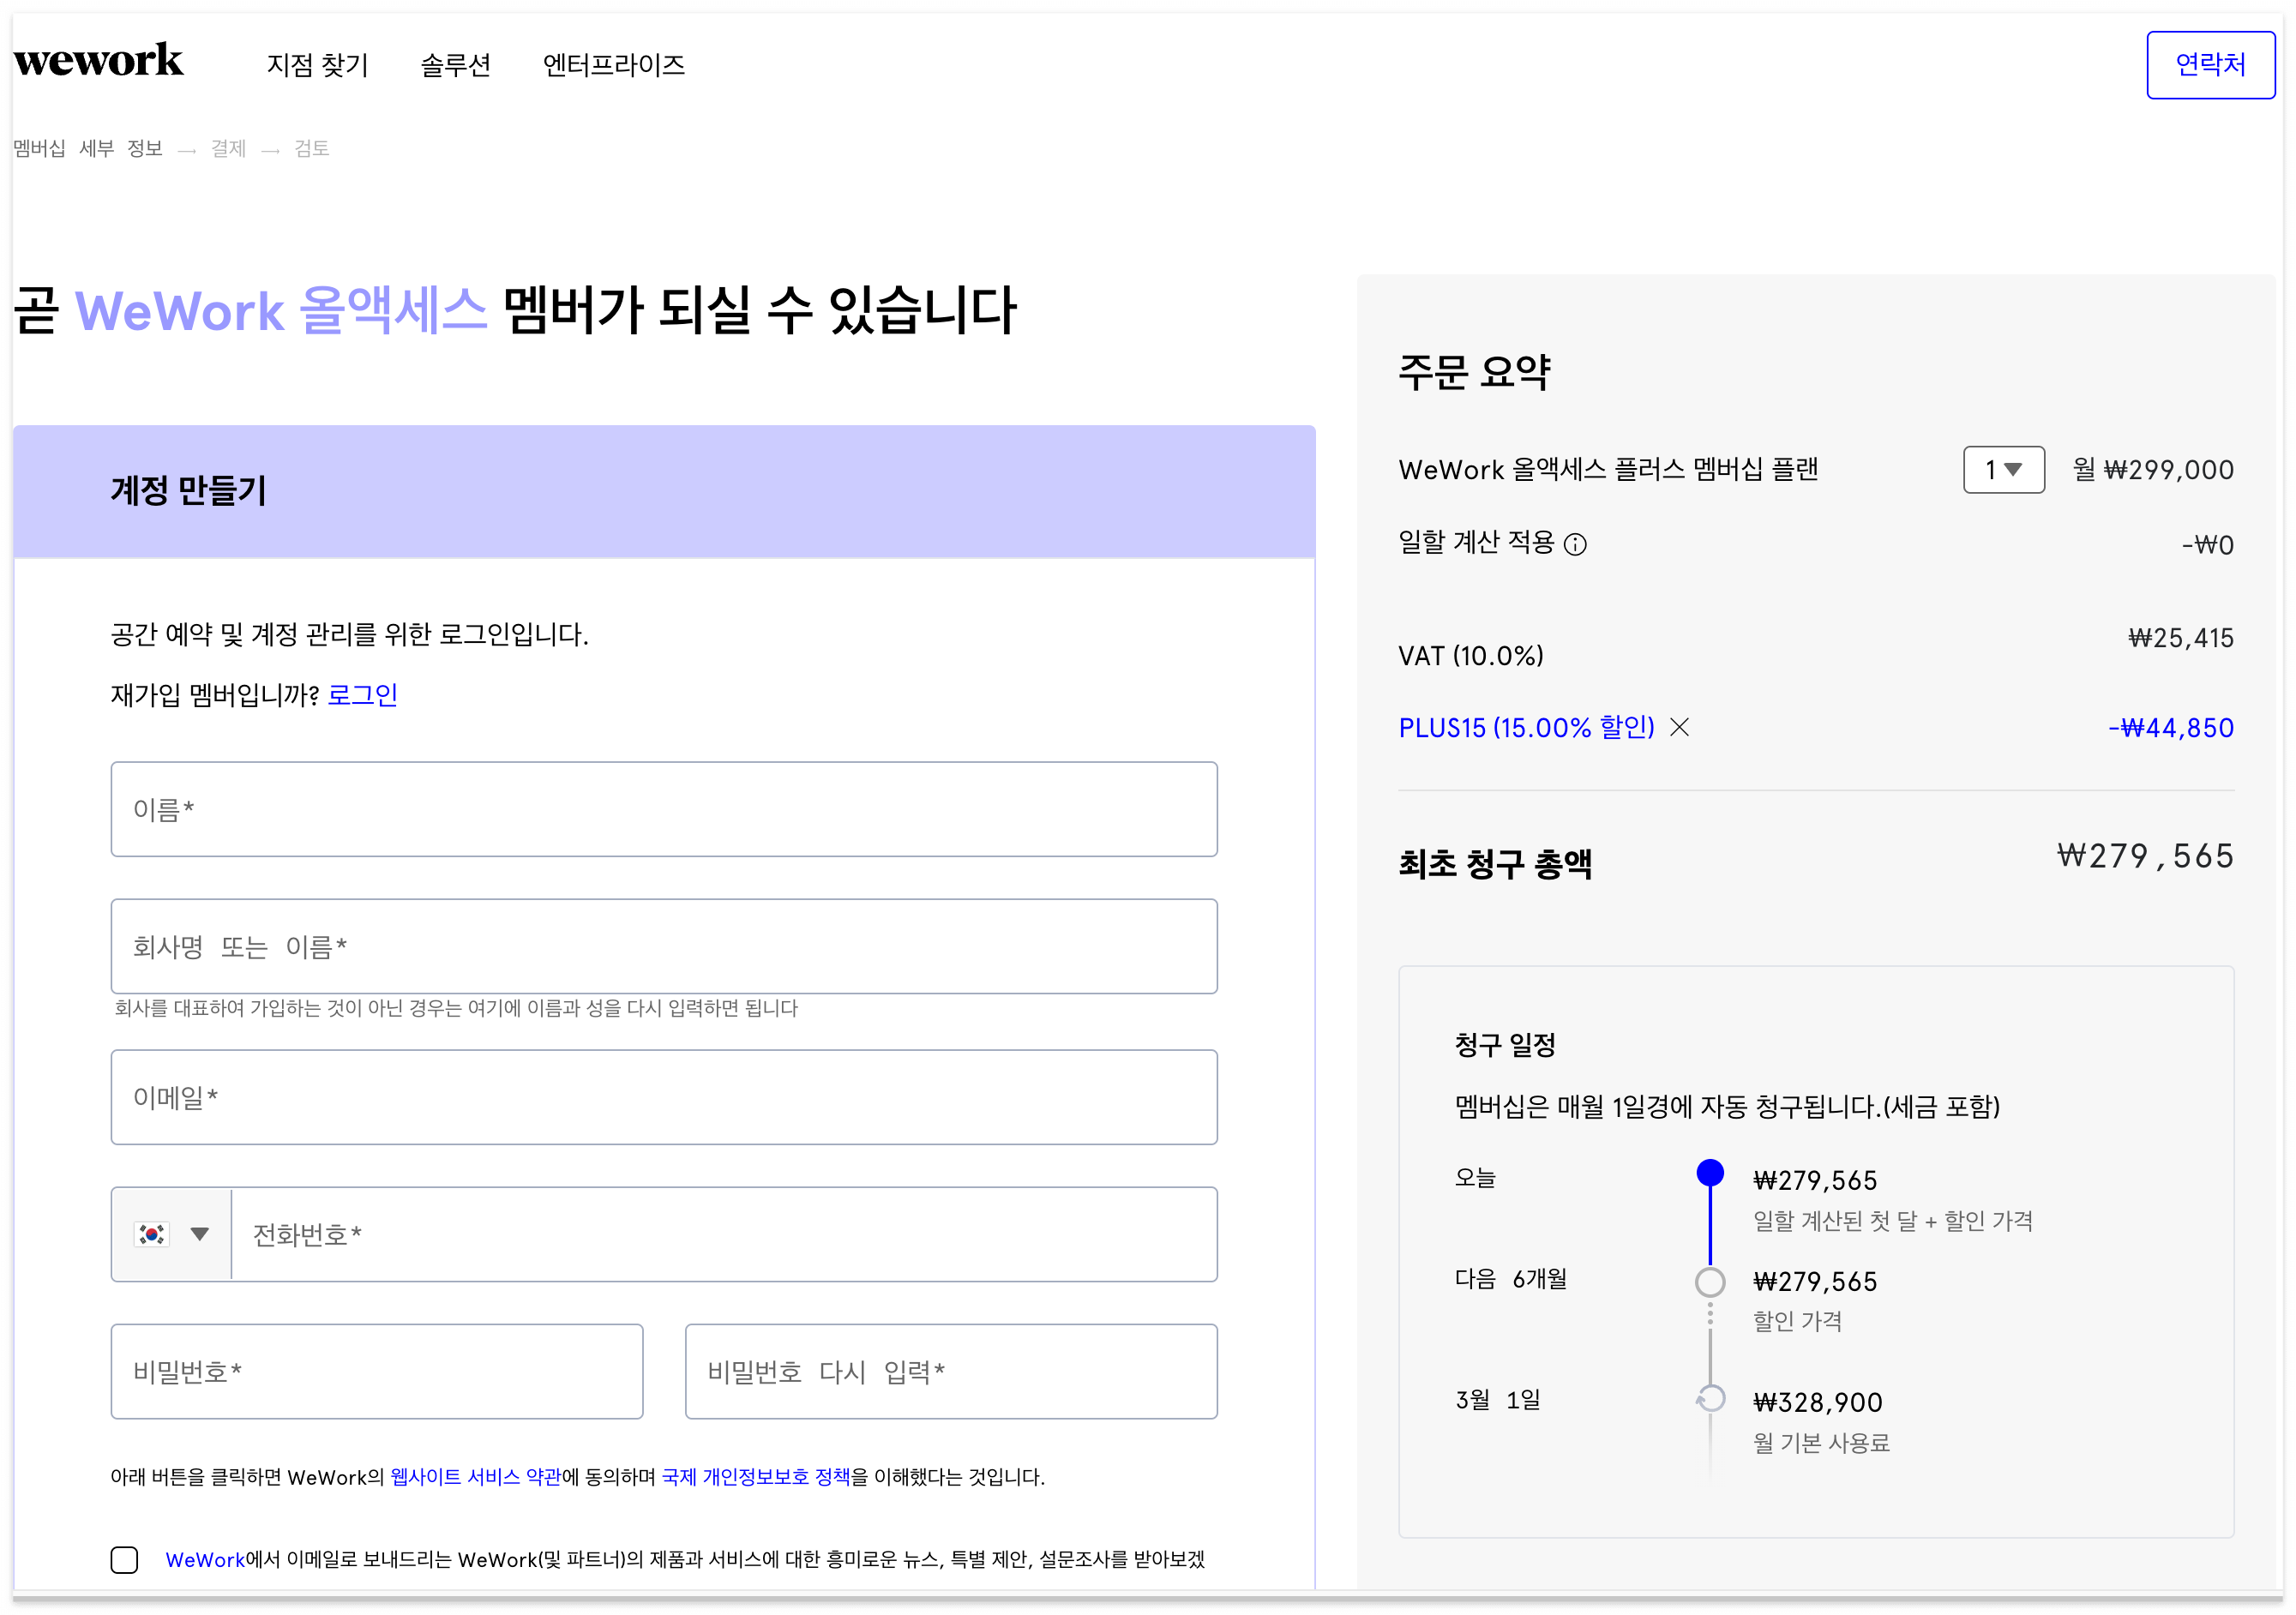Select the 결제 breadcrumb step
Viewport: 2296px width, 1615px height.
point(228,149)
